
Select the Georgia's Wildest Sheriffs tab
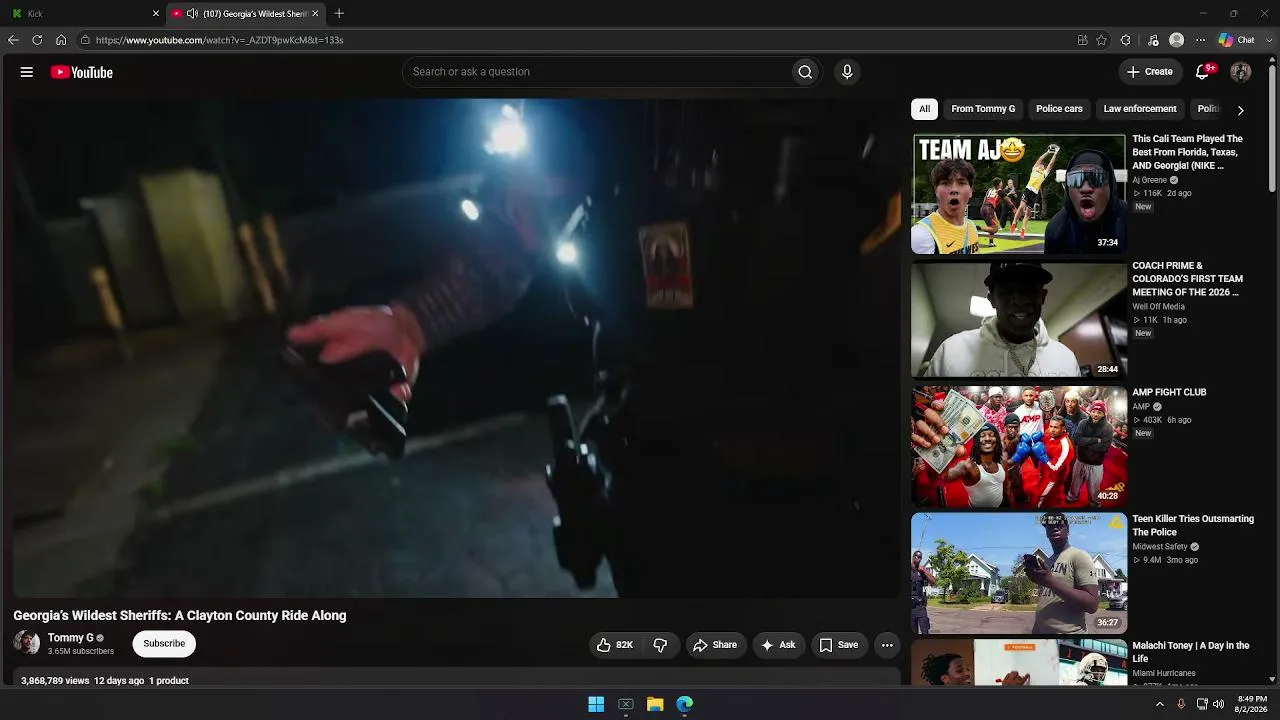tap(246, 13)
